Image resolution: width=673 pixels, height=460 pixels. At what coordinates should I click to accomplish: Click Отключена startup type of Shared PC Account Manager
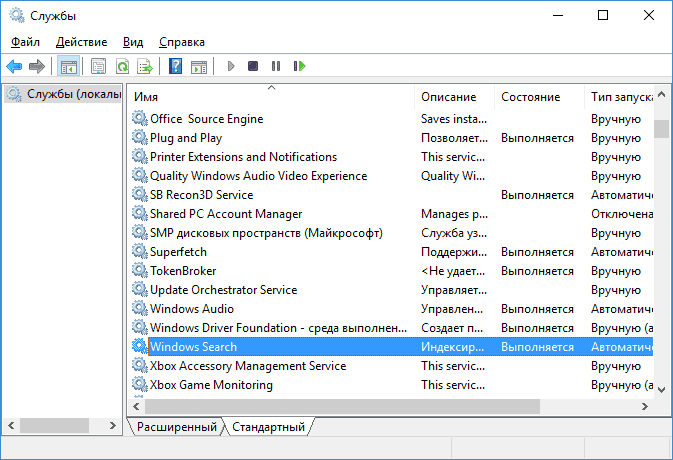622,214
